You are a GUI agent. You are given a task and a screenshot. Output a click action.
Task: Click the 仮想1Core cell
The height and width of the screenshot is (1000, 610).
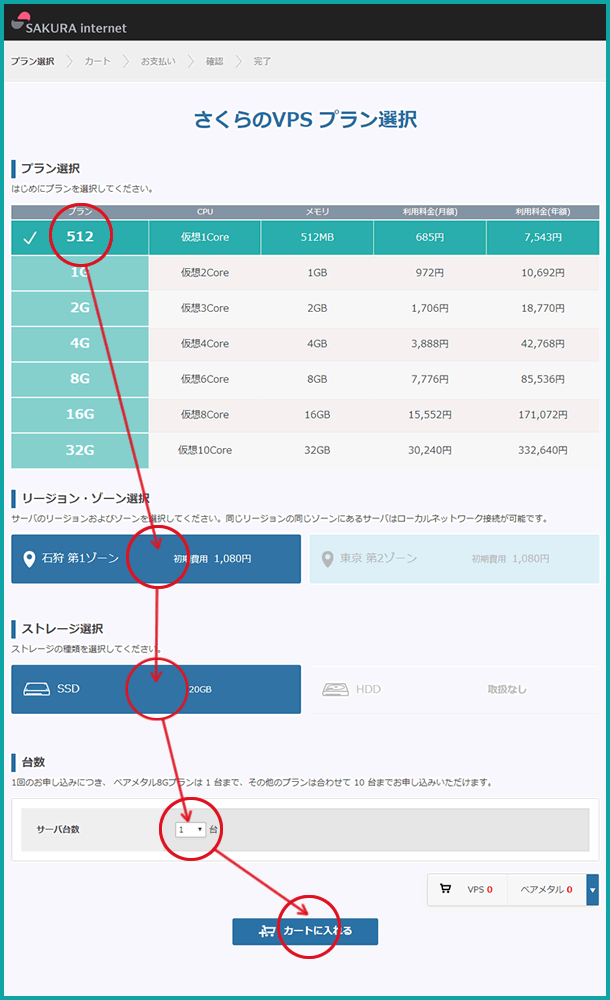click(x=205, y=237)
